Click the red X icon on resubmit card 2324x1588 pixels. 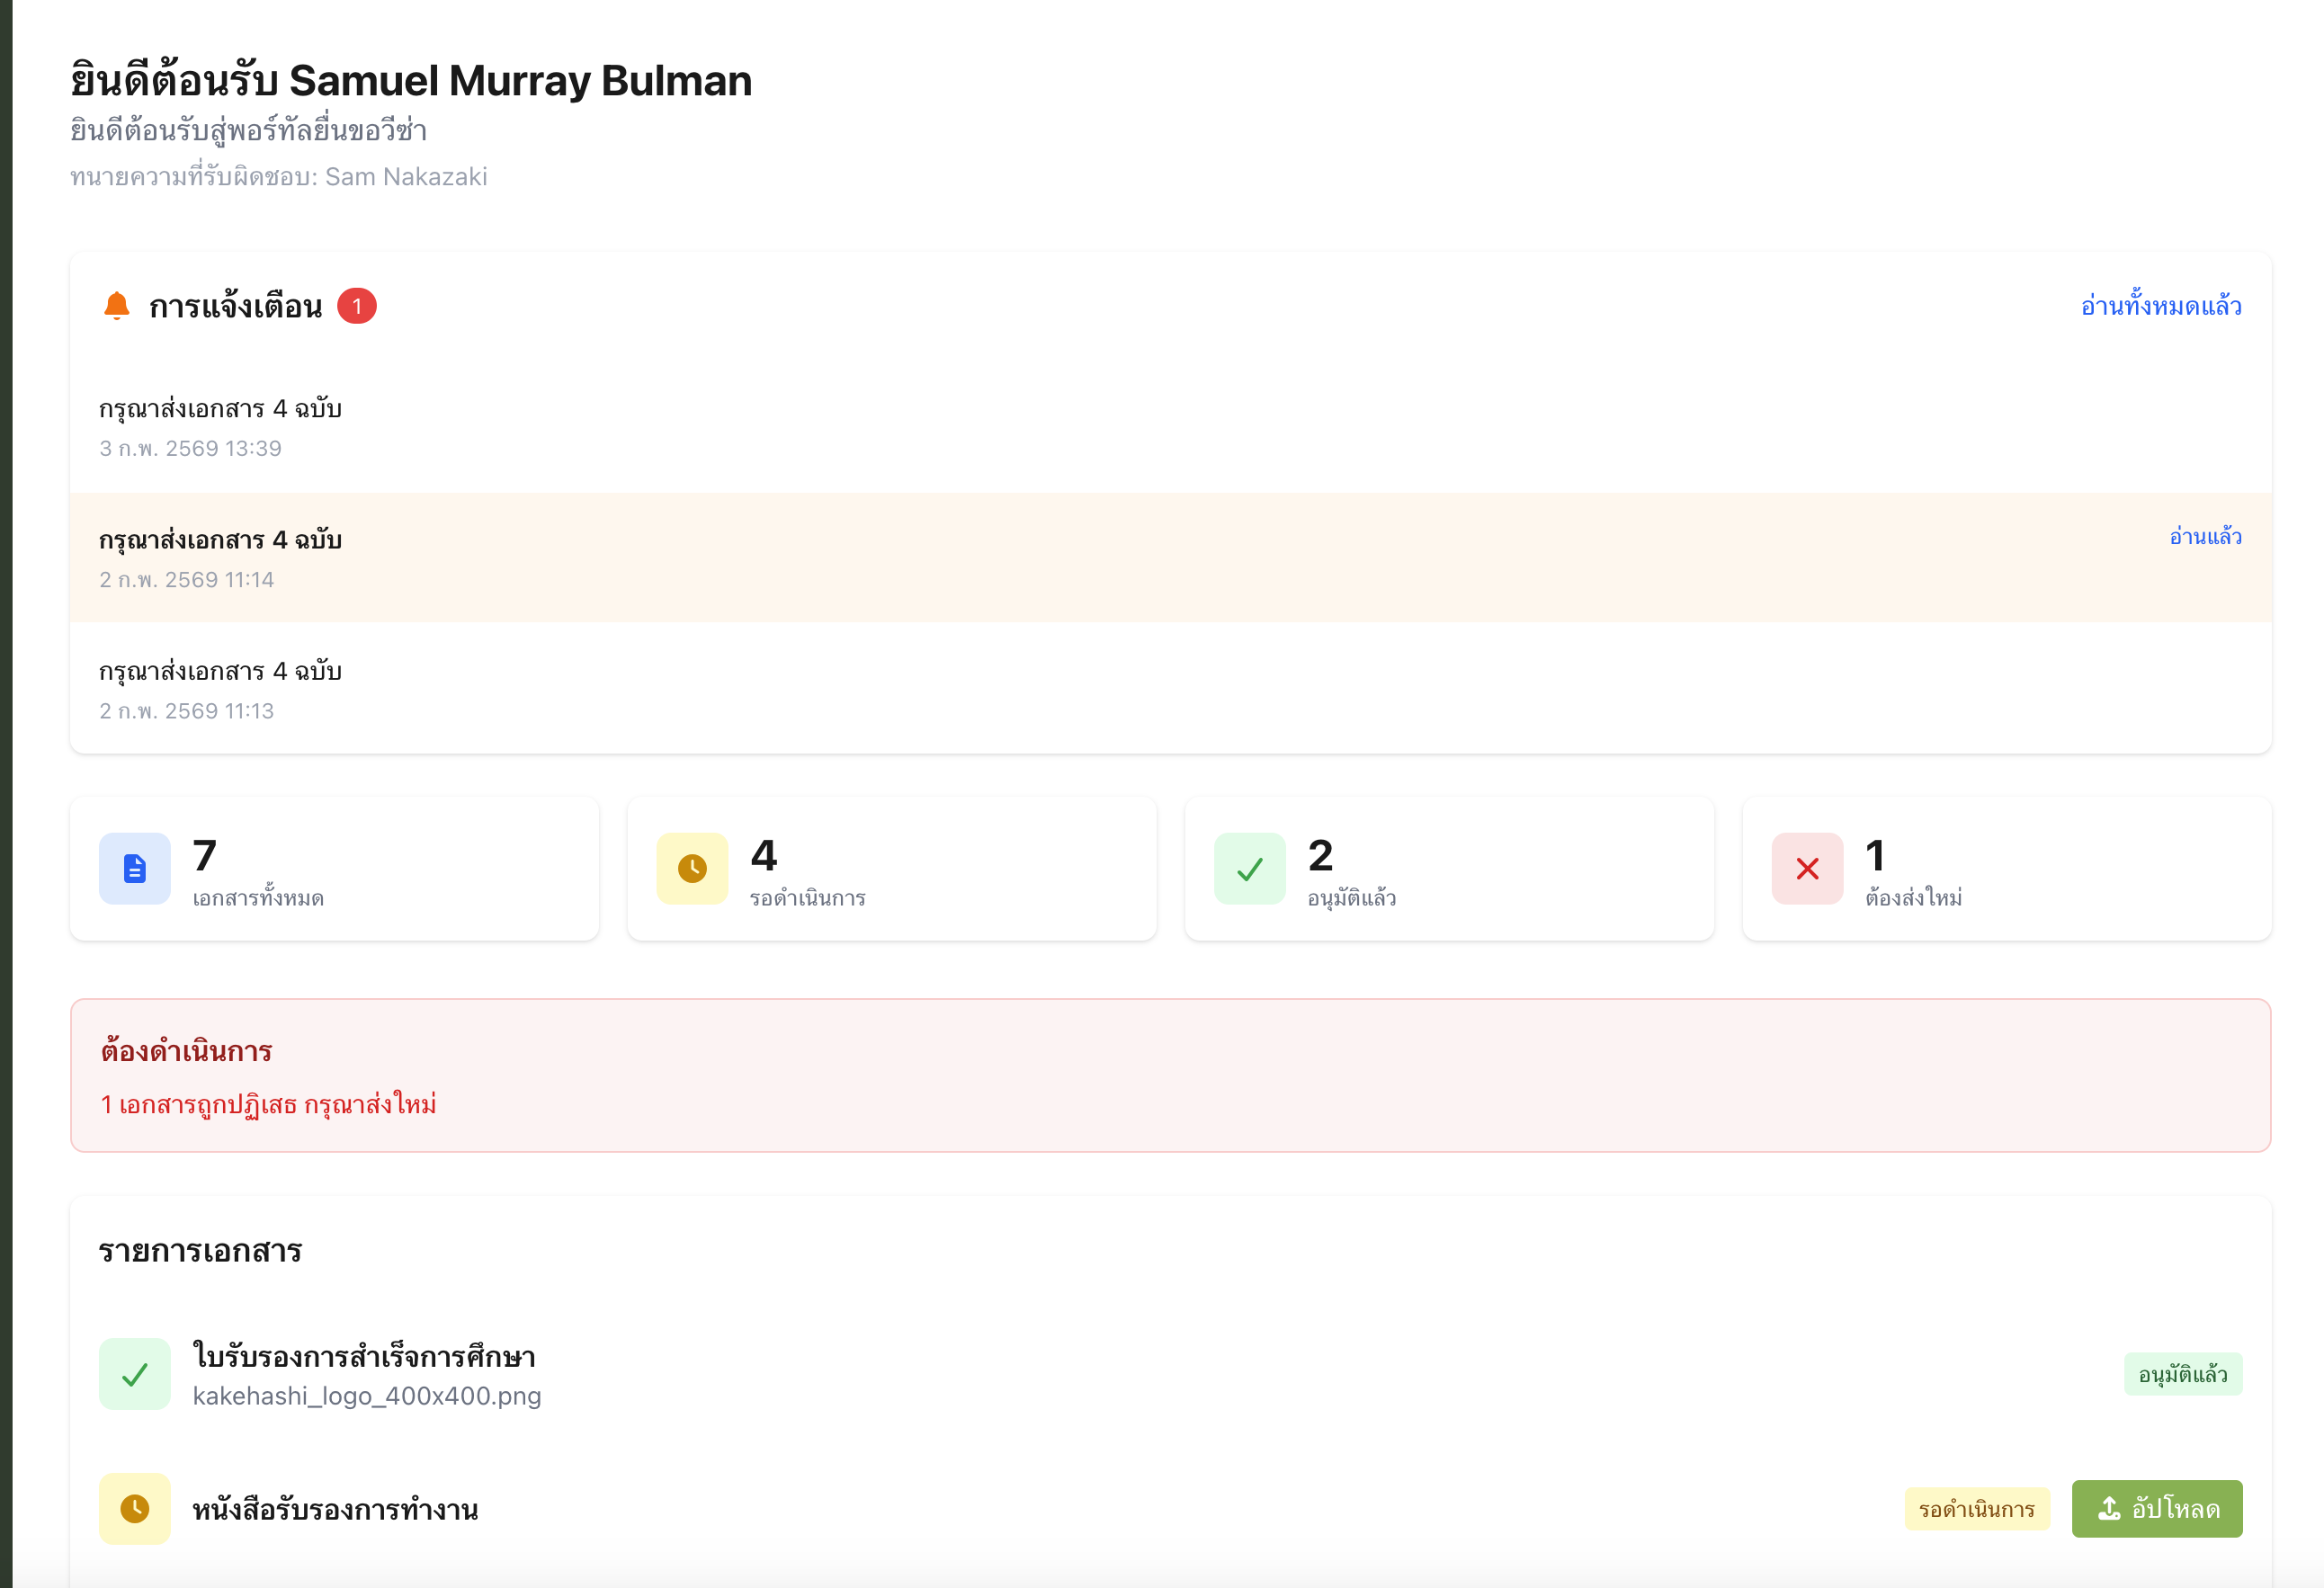tap(1806, 868)
